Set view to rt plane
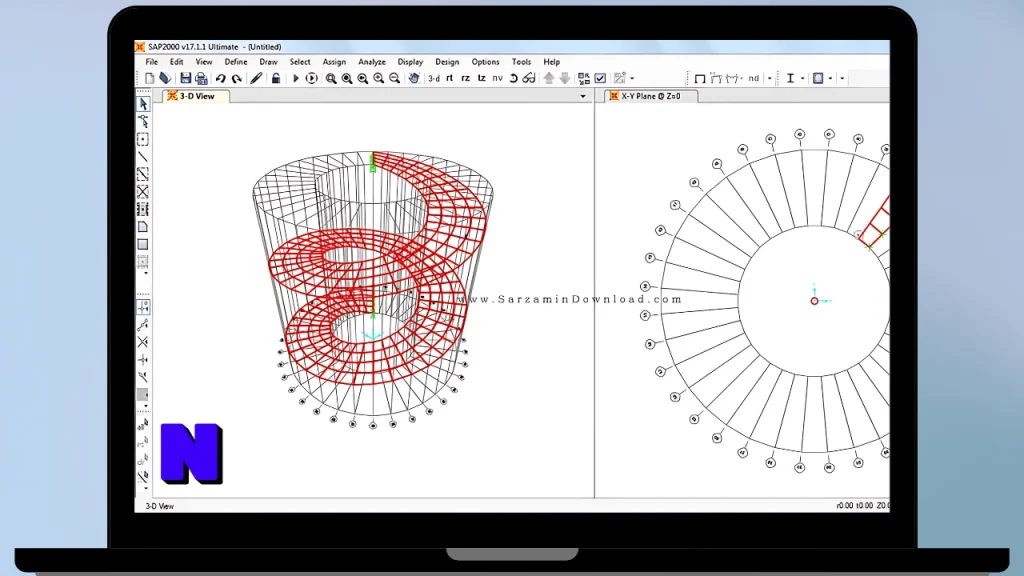 click(449, 78)
